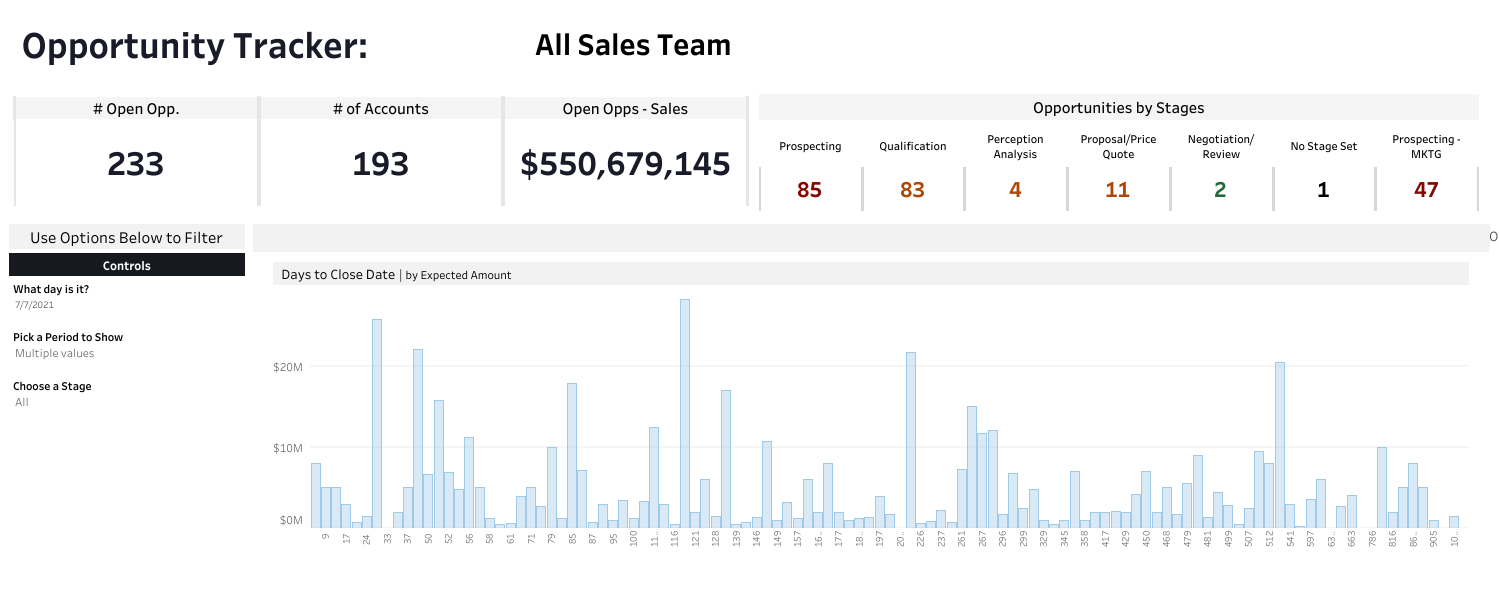The height and width of the screenshot is (599, 1499).
Task: Click the 233 open opportunities value
Action: click(x=135, y=165)
